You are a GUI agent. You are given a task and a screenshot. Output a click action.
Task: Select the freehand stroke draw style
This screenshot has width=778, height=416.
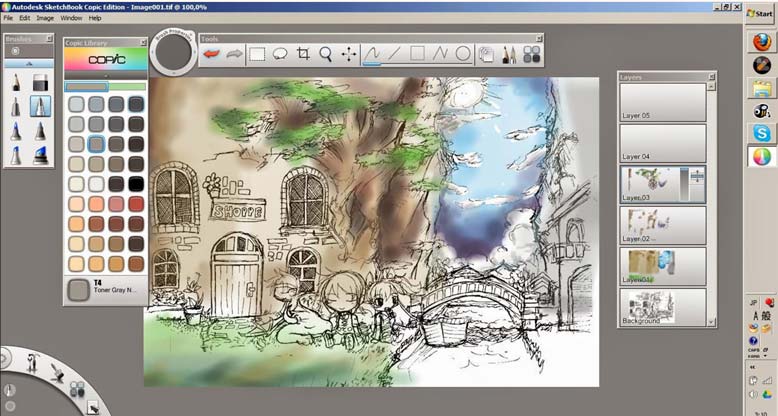372,54
